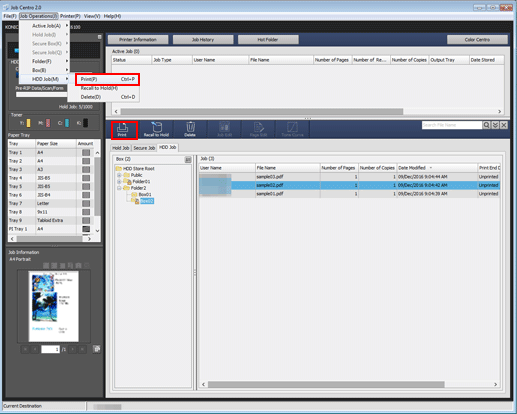Viewport: 517px width, 414px height.
Task: Expand the Folder01 tree node
Action: (x=119, y=181)
